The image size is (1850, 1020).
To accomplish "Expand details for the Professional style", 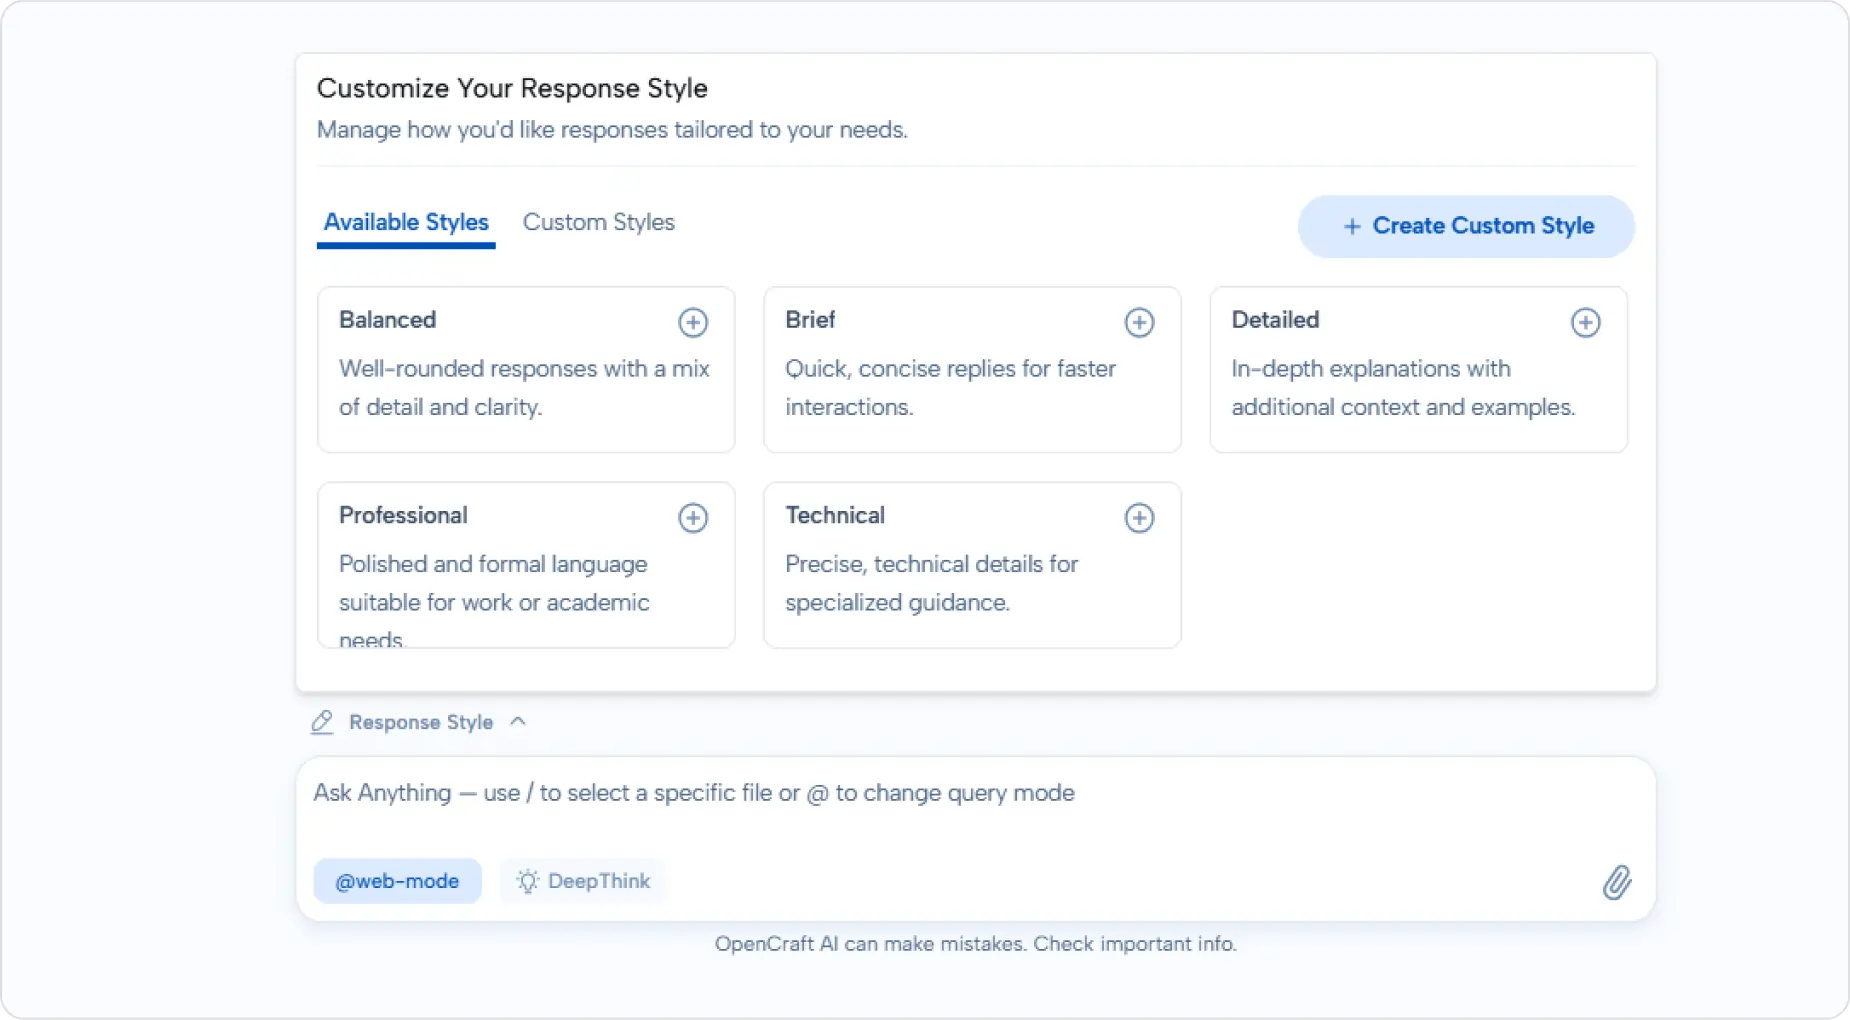I will click(694, 517).
